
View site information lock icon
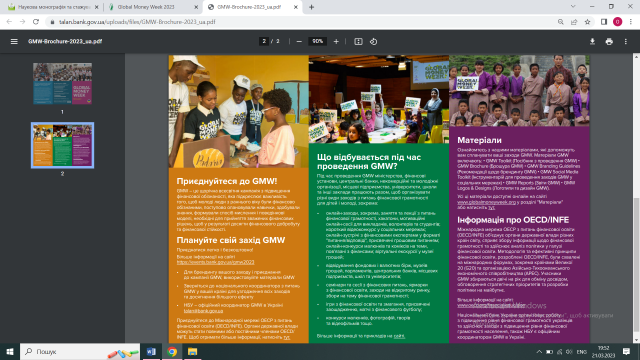pos(52,22)
